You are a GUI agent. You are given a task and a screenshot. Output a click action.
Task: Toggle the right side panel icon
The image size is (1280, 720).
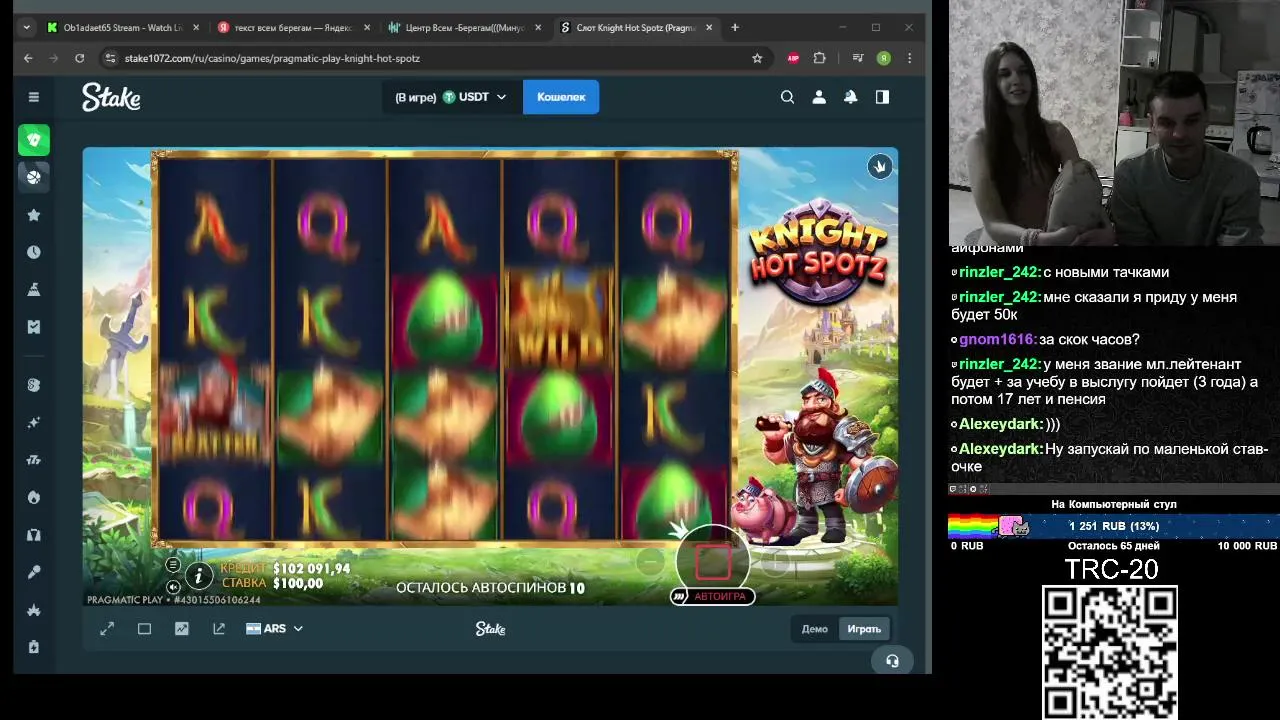(882, 97)
